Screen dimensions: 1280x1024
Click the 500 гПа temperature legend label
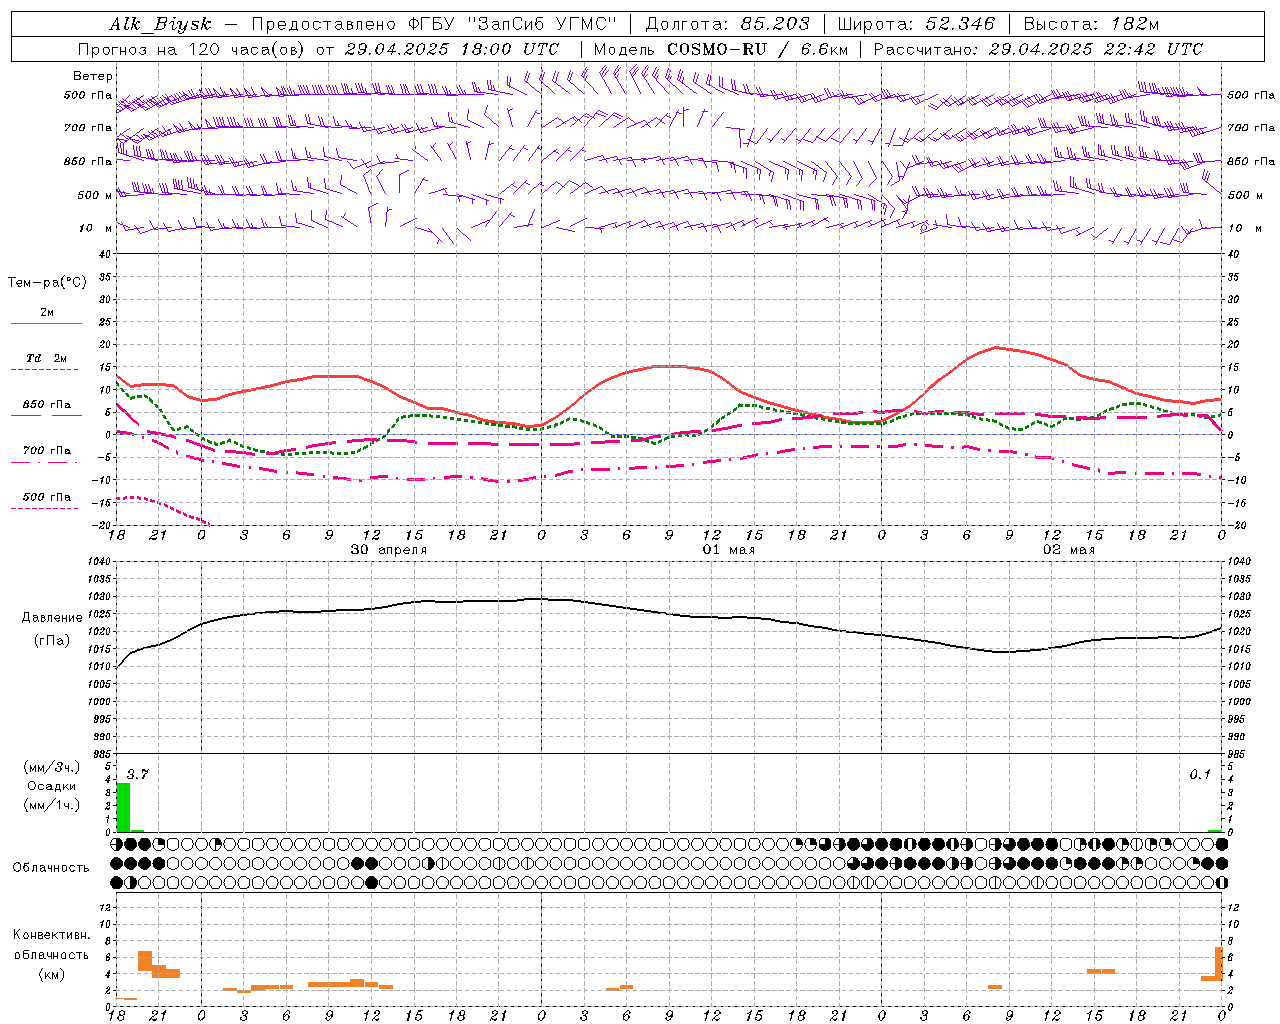point(47,497)
